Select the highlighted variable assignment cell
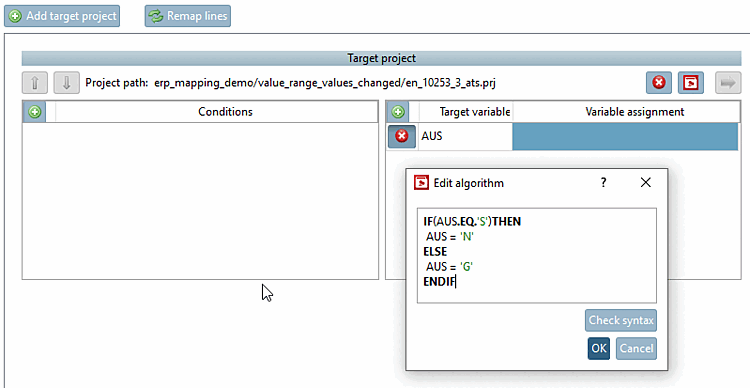Viewport: 750px width, 388px height. pos(625,136)
